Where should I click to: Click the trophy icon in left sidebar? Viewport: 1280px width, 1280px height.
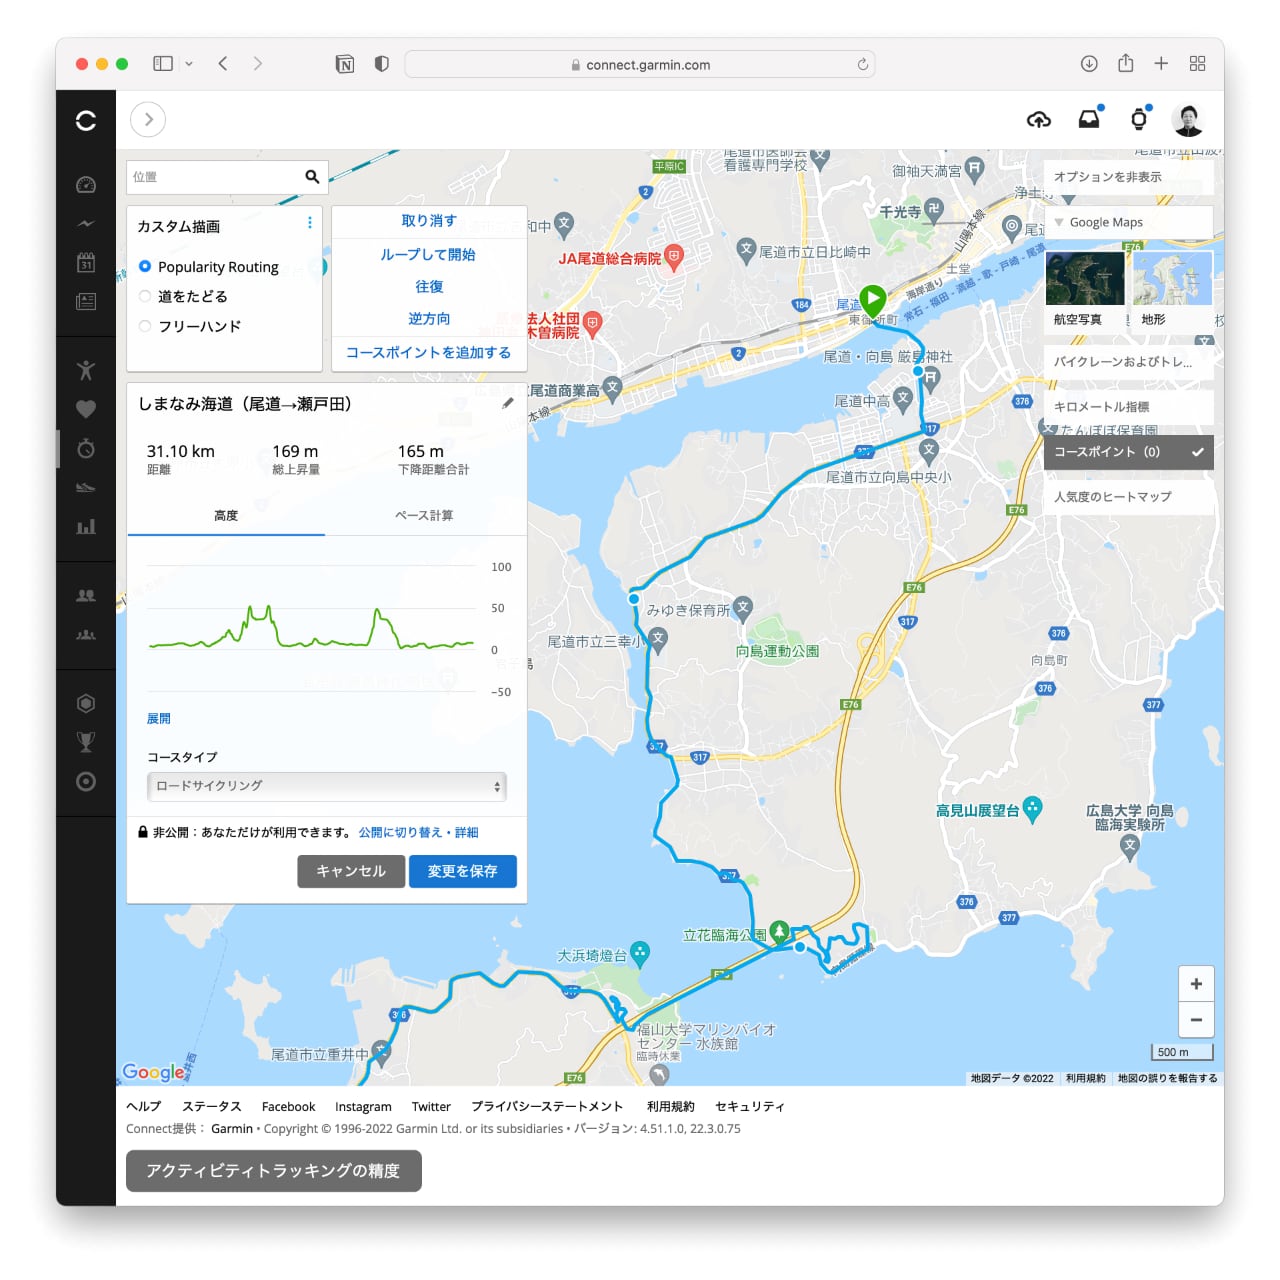(x=86, y=742)
